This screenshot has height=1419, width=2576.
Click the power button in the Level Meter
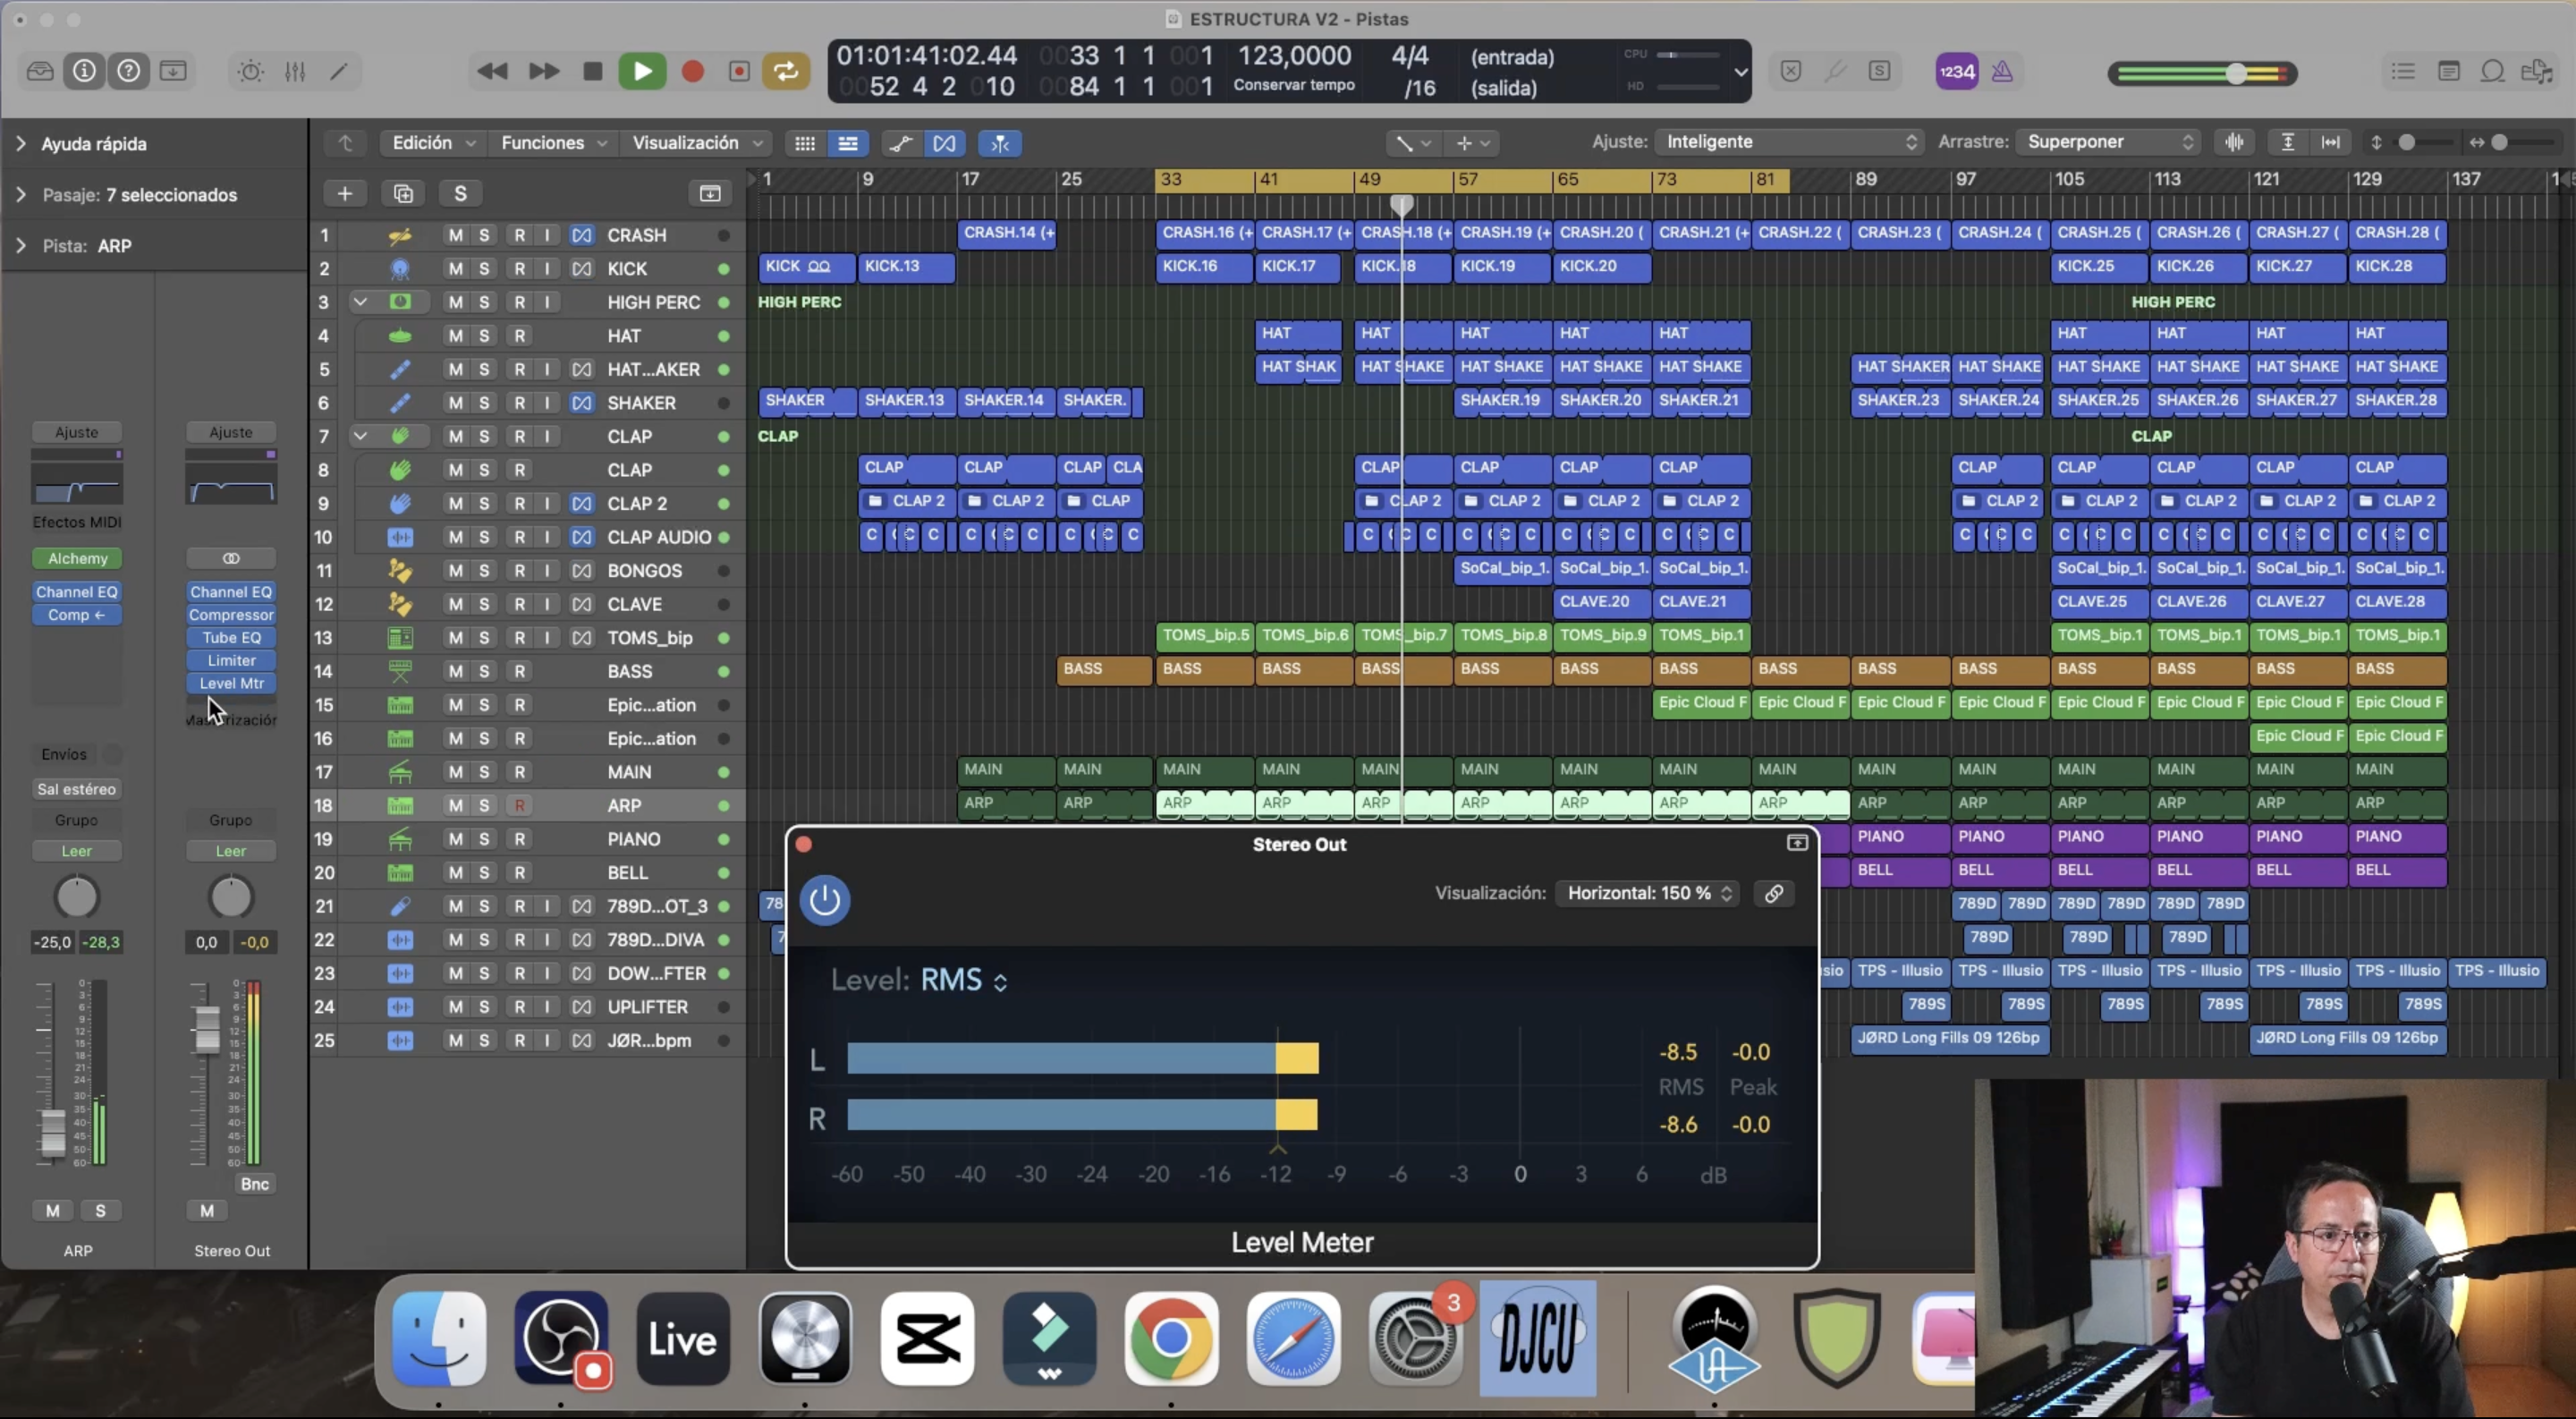(x=824, y=900)
